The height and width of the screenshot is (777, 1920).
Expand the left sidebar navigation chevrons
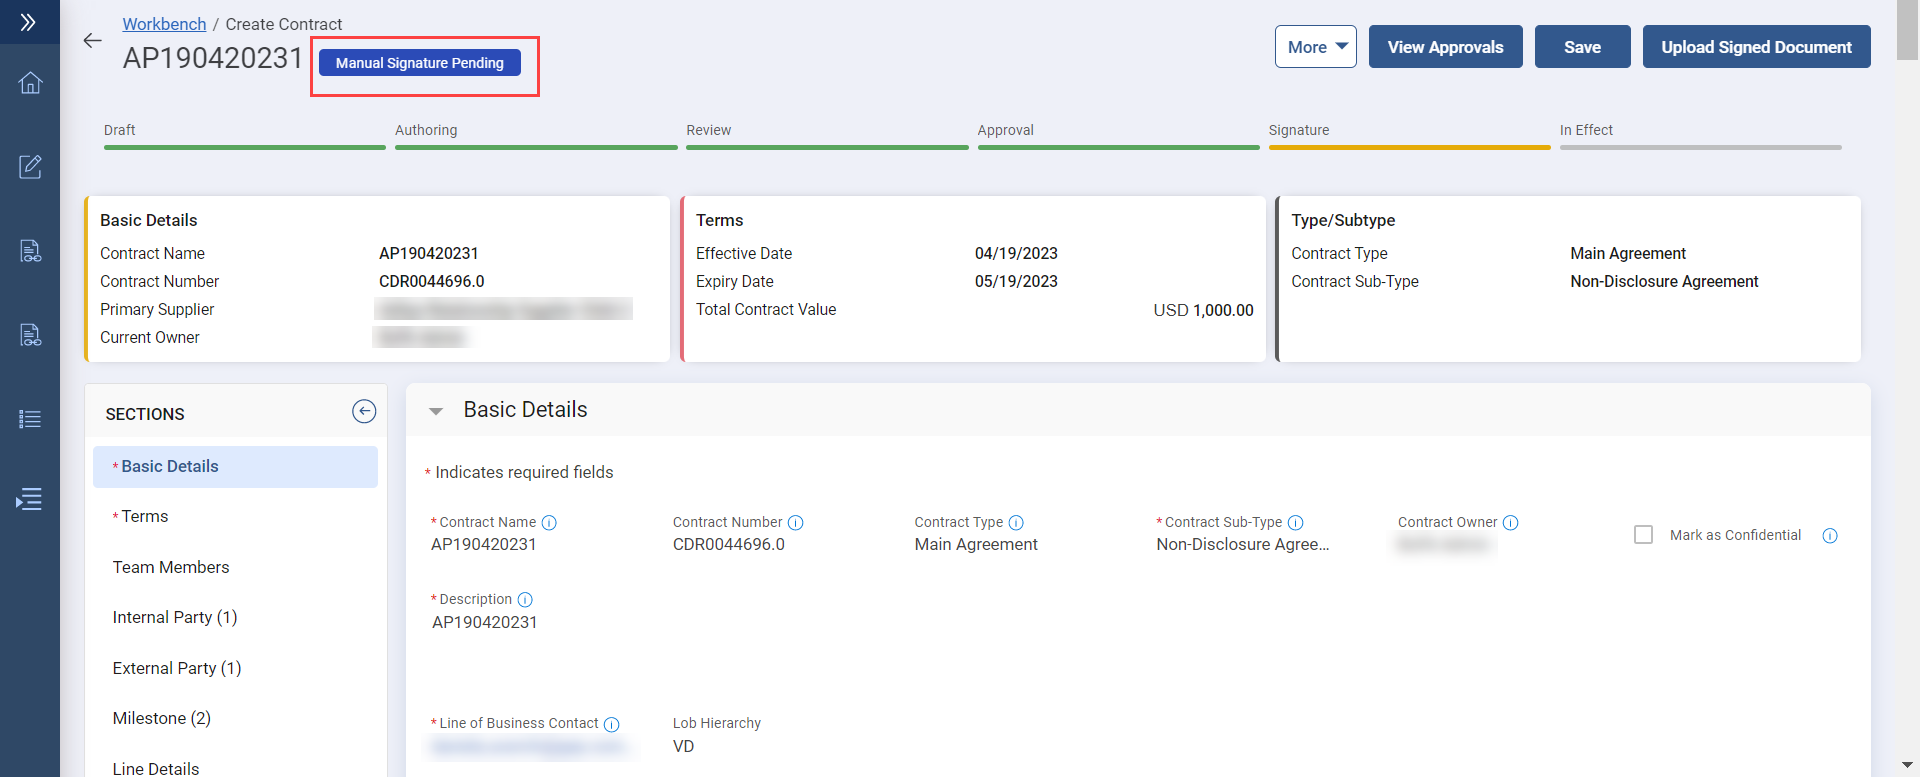29,22
